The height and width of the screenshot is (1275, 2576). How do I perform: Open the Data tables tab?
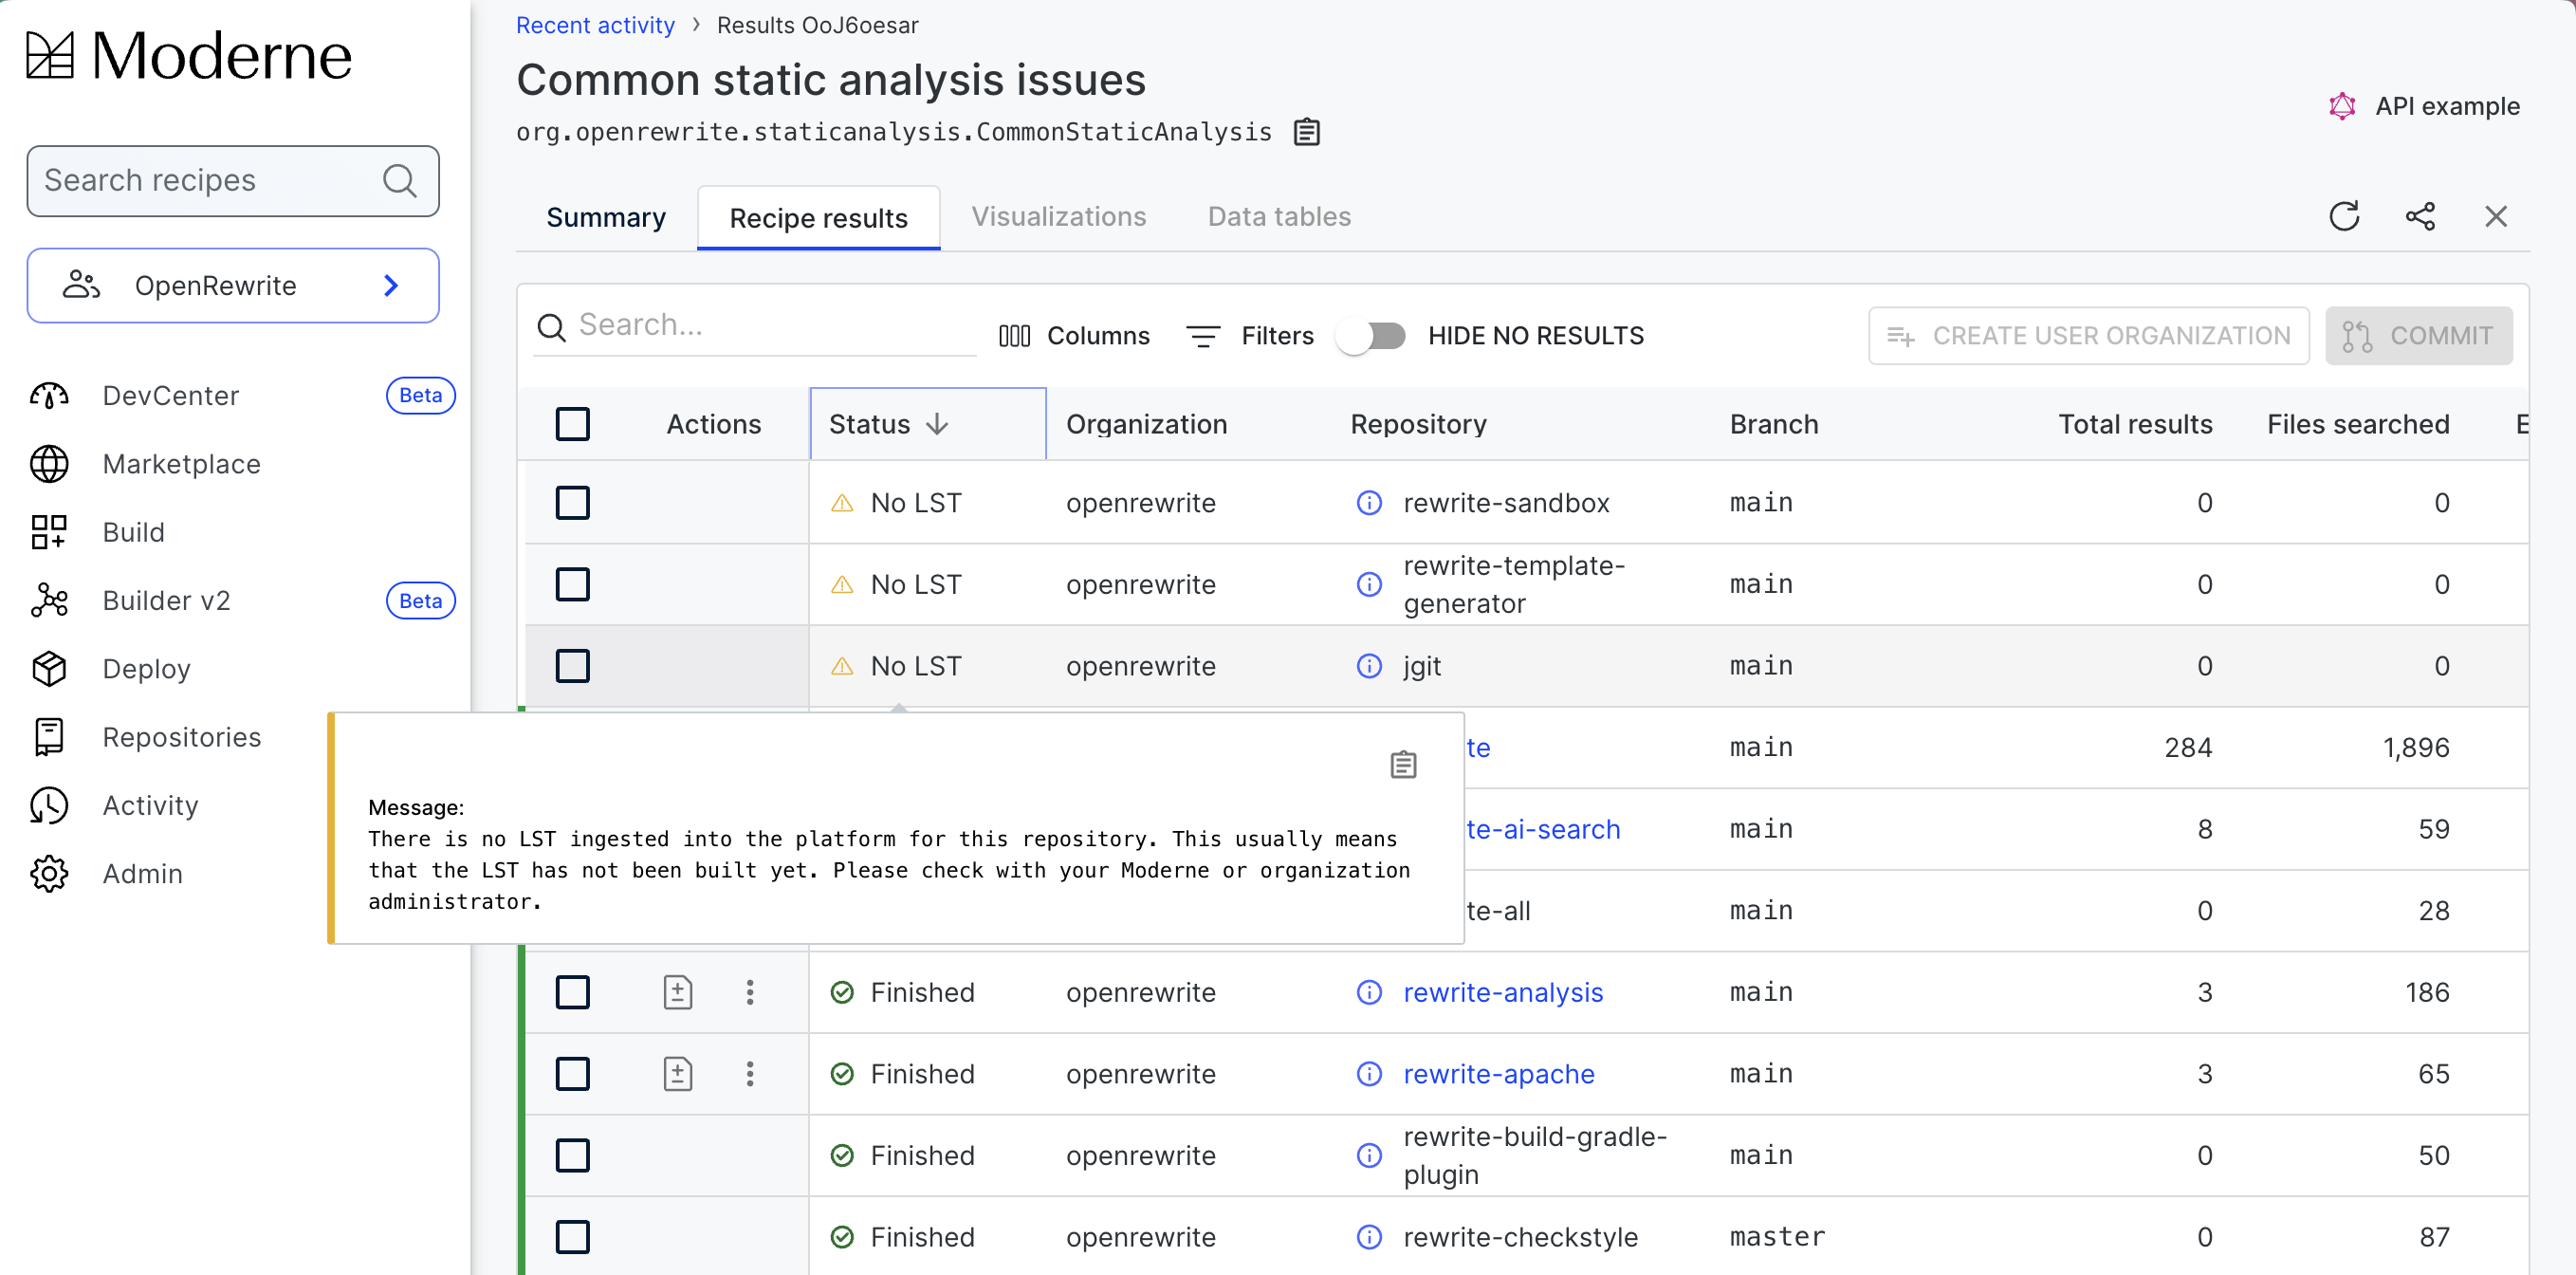click(x=1279, y=217)
